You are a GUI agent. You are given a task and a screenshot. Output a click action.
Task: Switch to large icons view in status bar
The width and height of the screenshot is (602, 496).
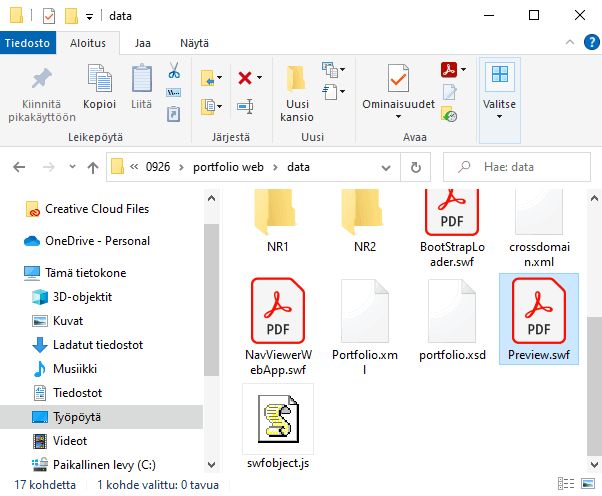[588, 484]
